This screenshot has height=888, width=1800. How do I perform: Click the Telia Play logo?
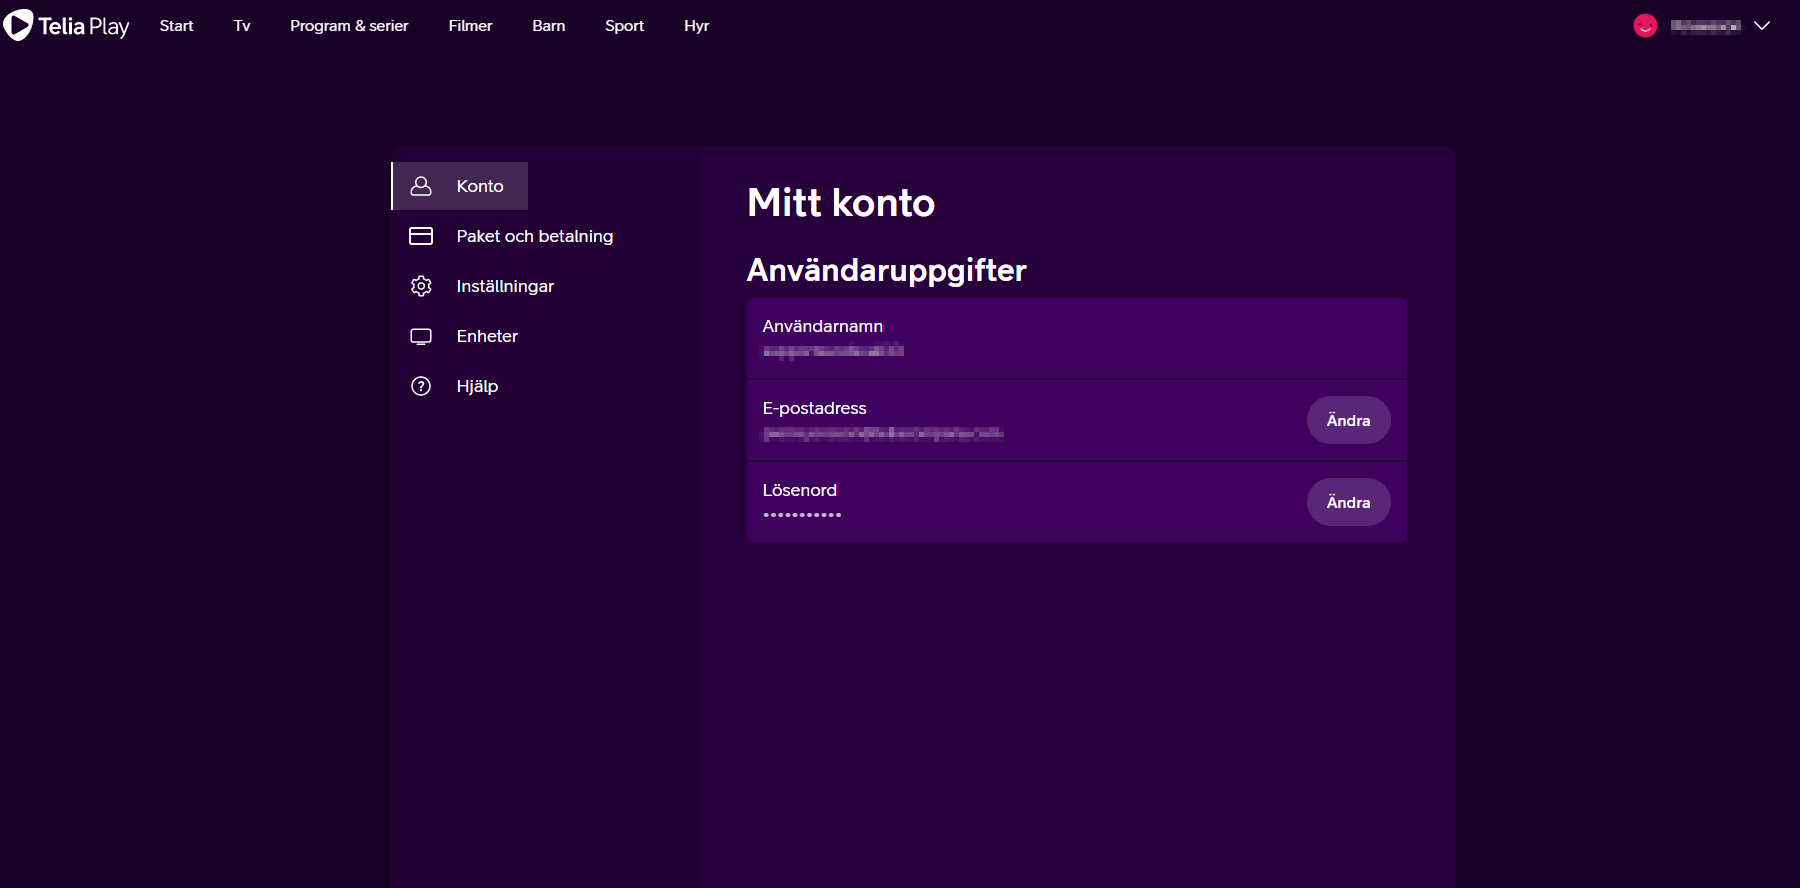pos(66,25)
